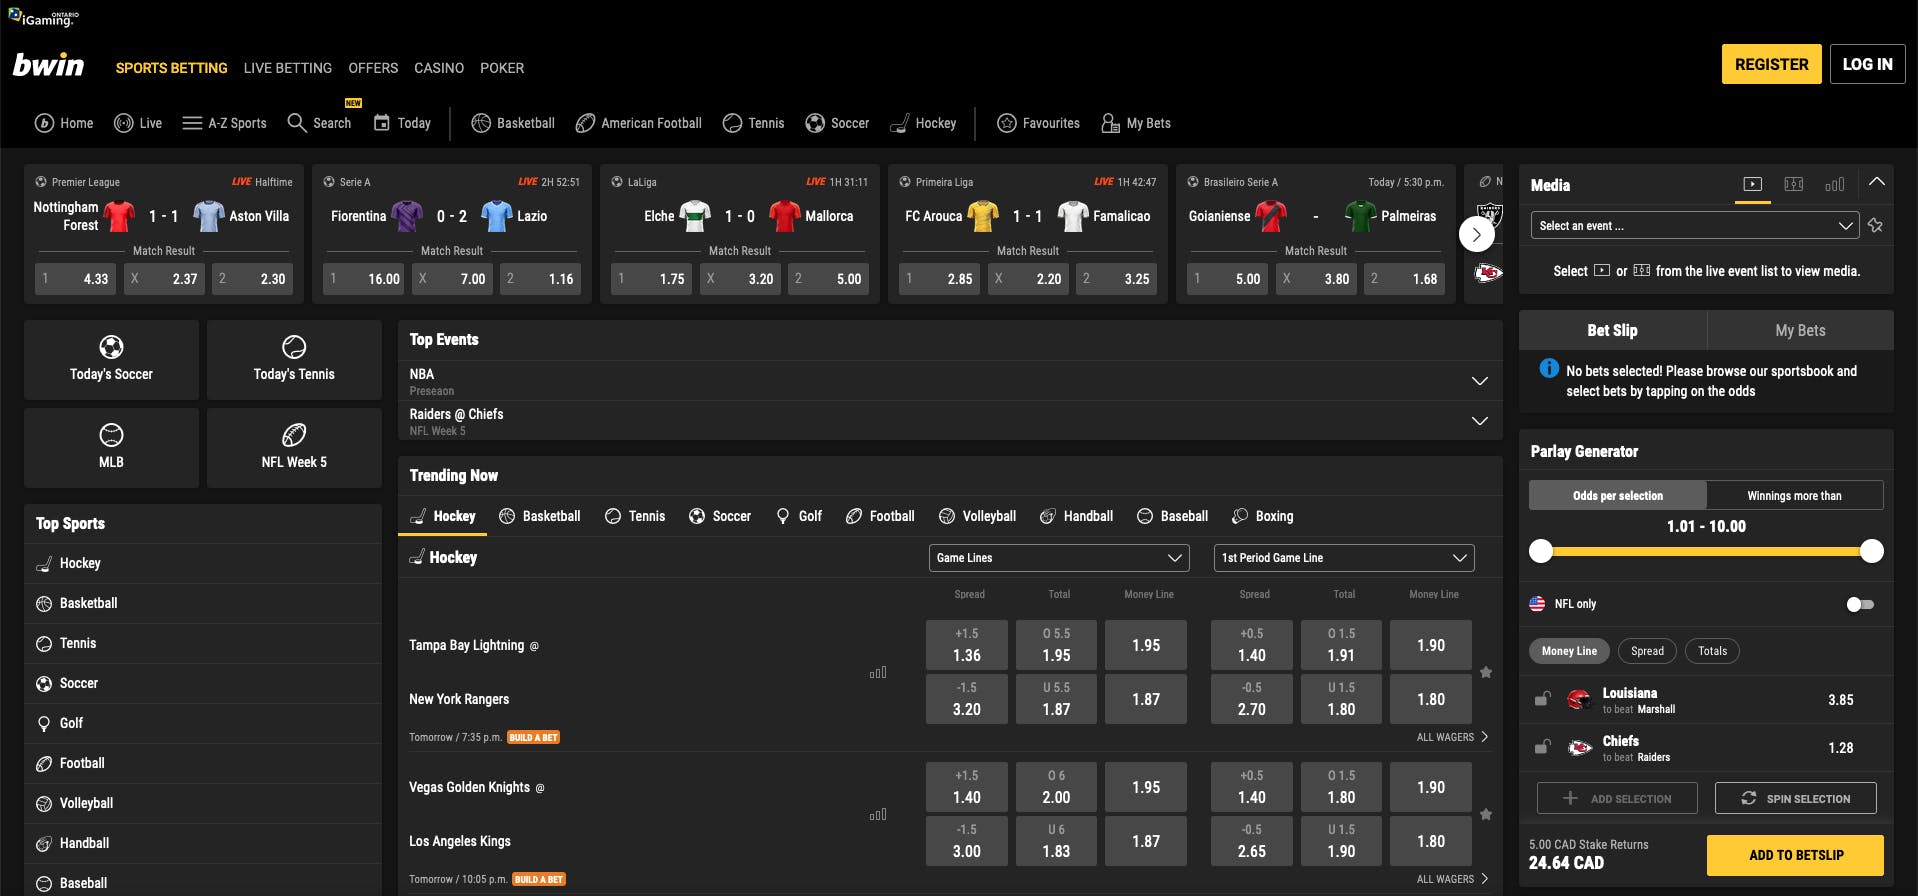Open All Wagers for Golden Knights at Kings

(x=1452, y=879)
